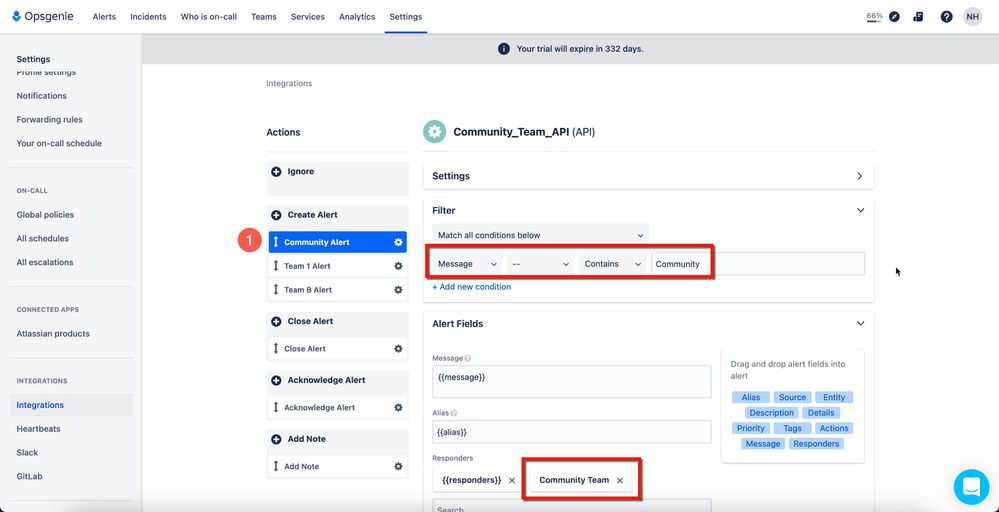Open All escalations in the sidebar

pos(45,262)
